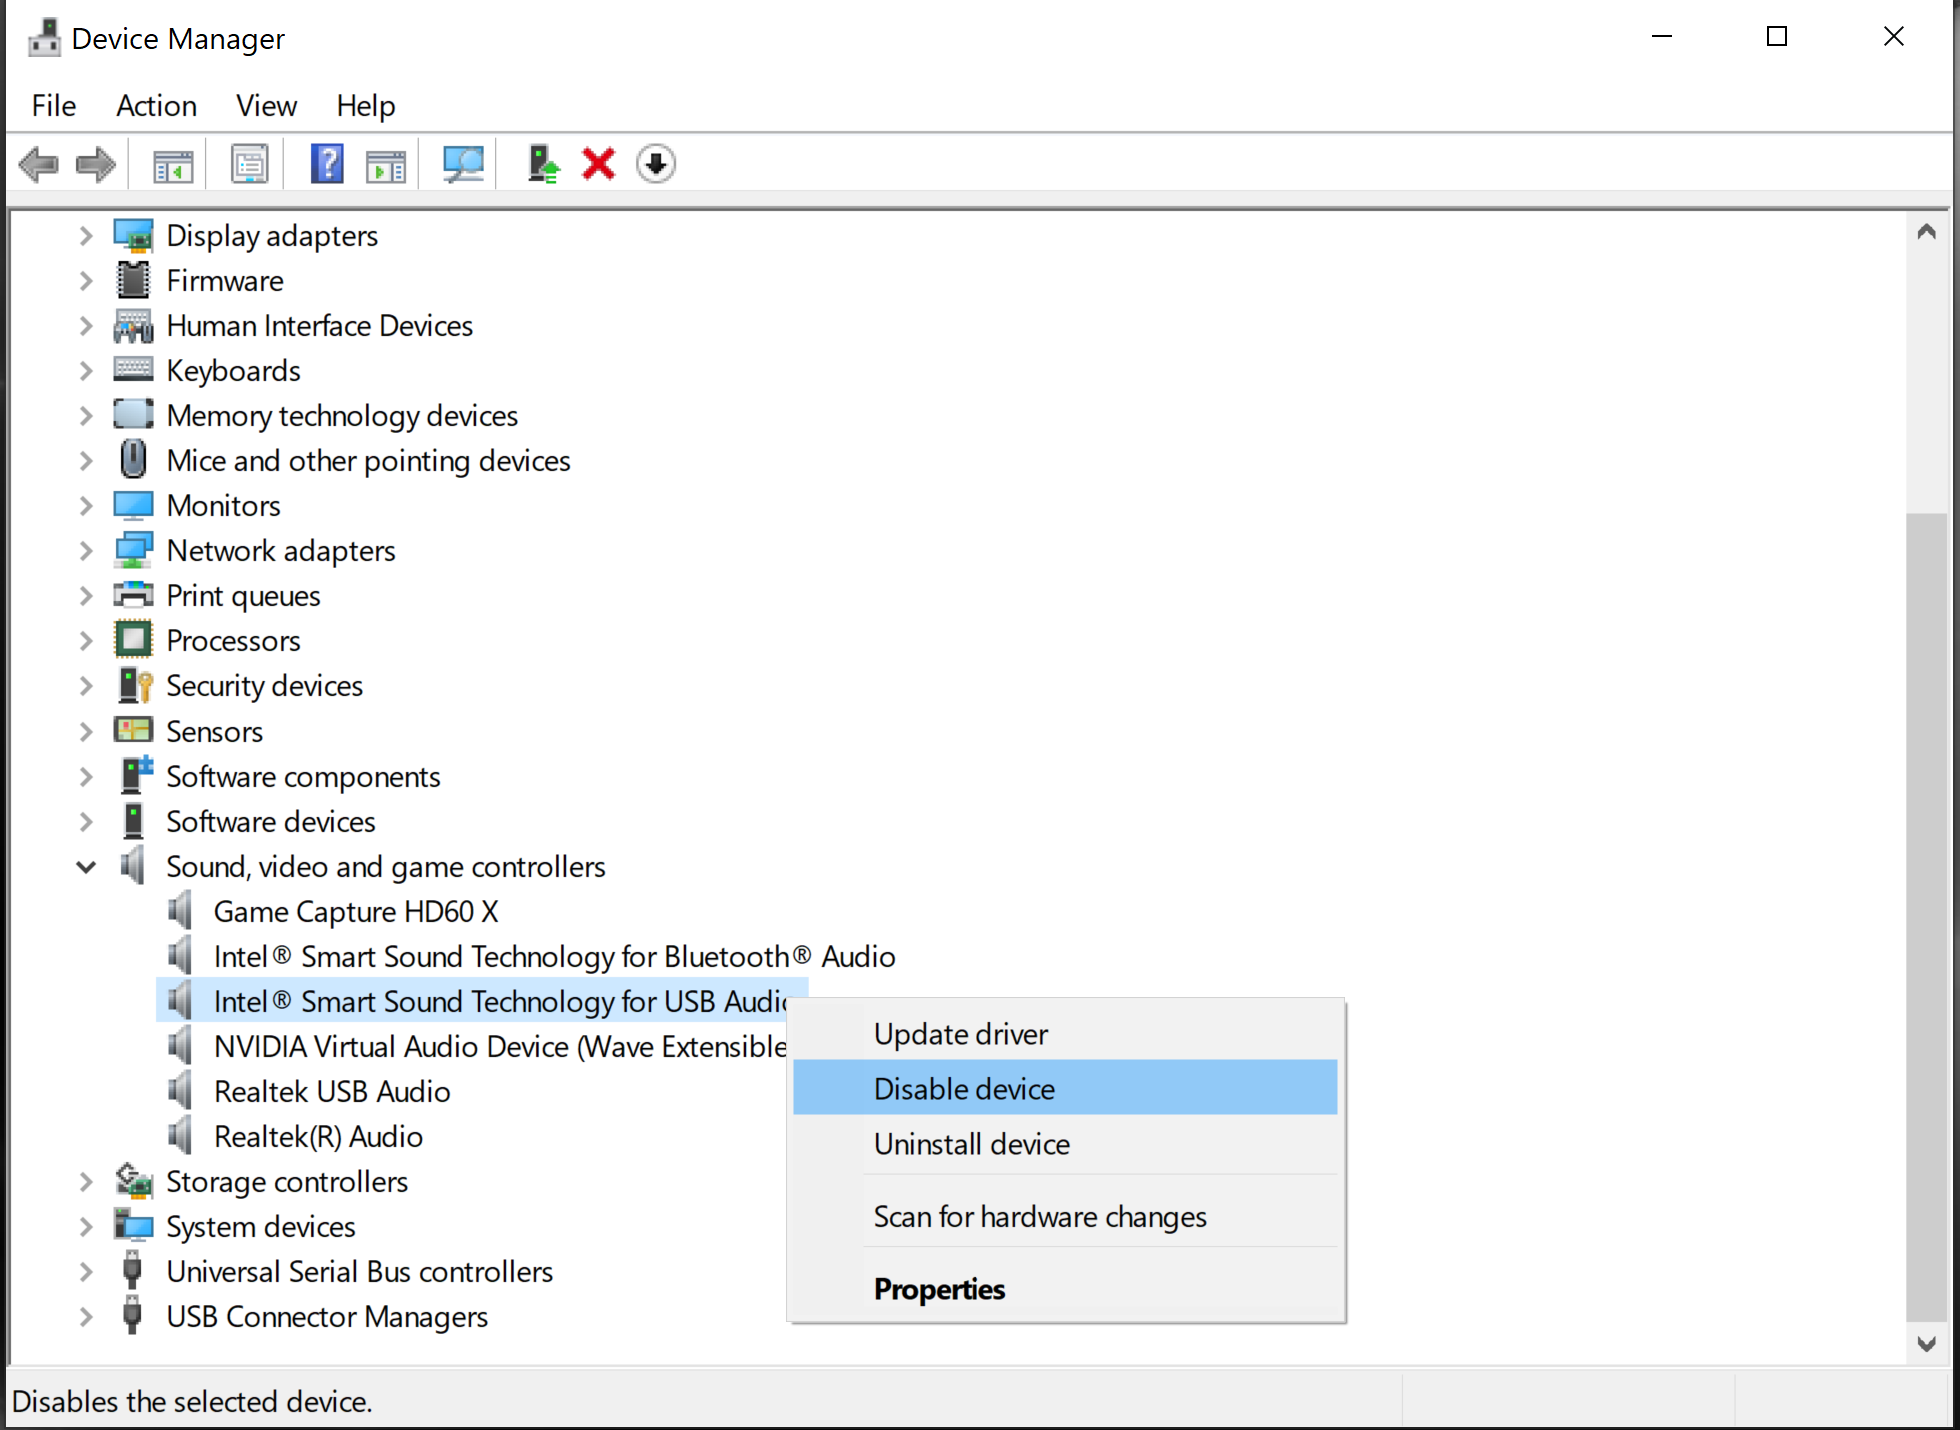Select the Security devices label
The height and width of the screenshot is (1430, 1960).
point(264,686)
